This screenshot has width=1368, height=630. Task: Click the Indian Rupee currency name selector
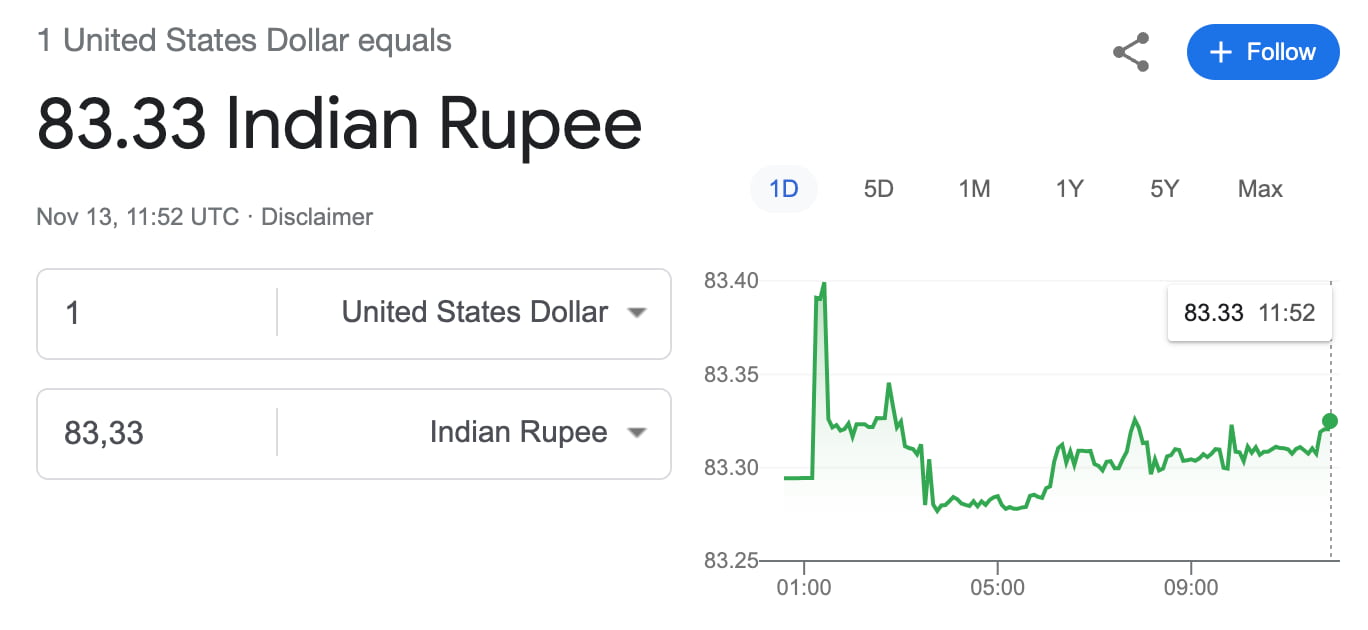(518, 433)
